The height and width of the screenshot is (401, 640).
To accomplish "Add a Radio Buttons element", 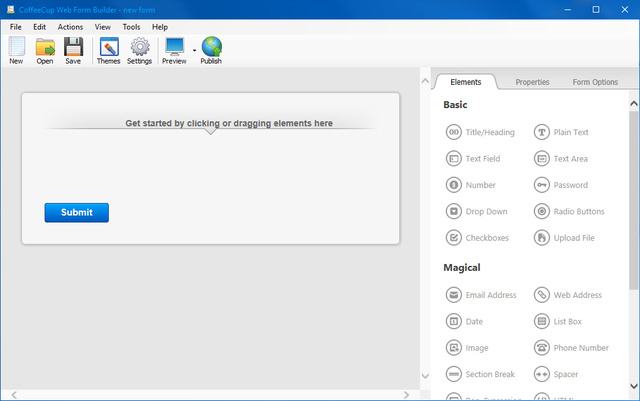I will [x=570, y=211].
